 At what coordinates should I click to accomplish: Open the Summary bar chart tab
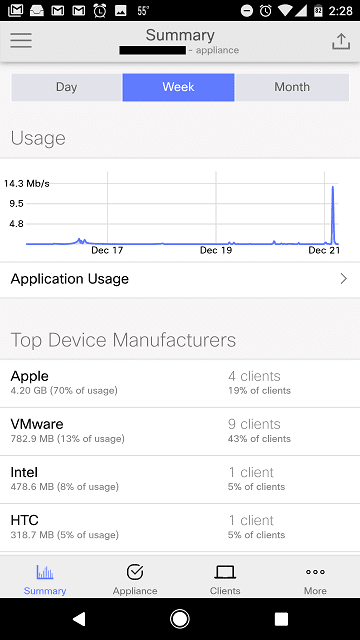(45, 579)
